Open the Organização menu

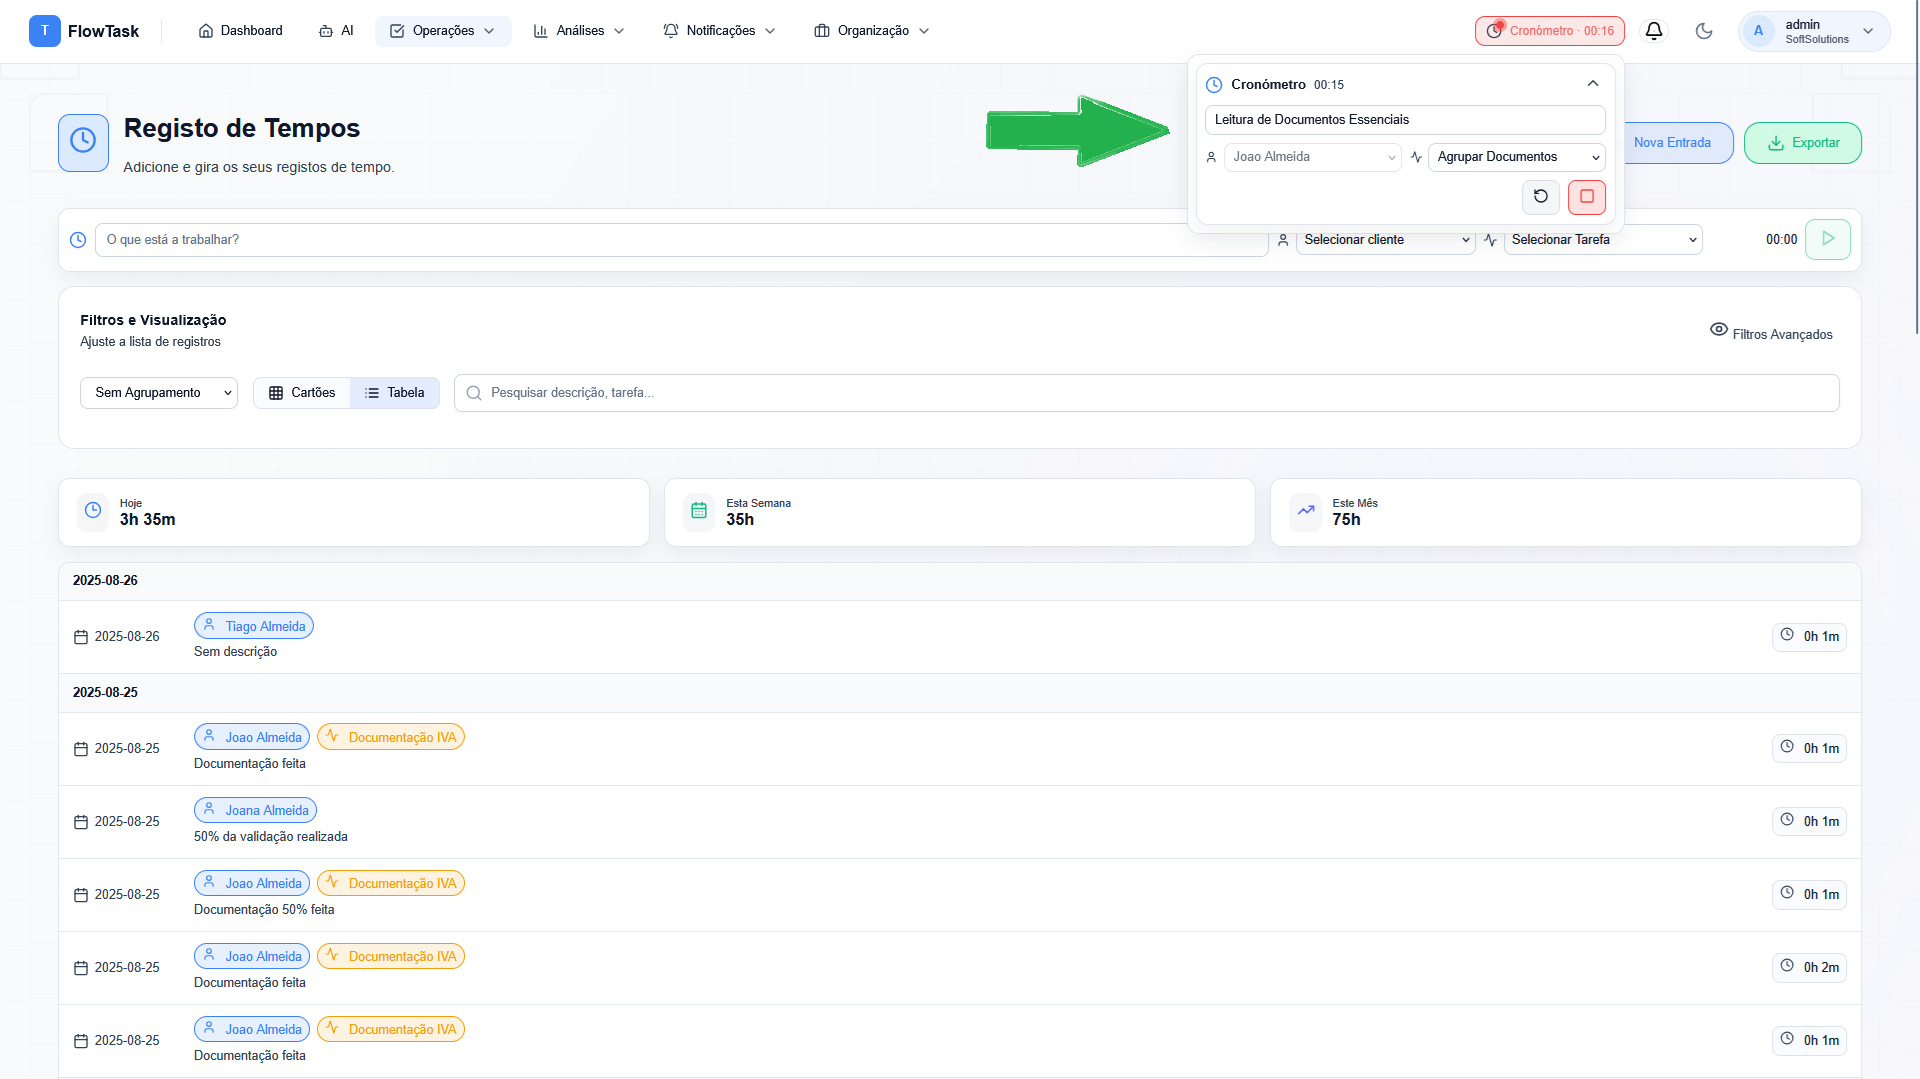click(872, 31)
